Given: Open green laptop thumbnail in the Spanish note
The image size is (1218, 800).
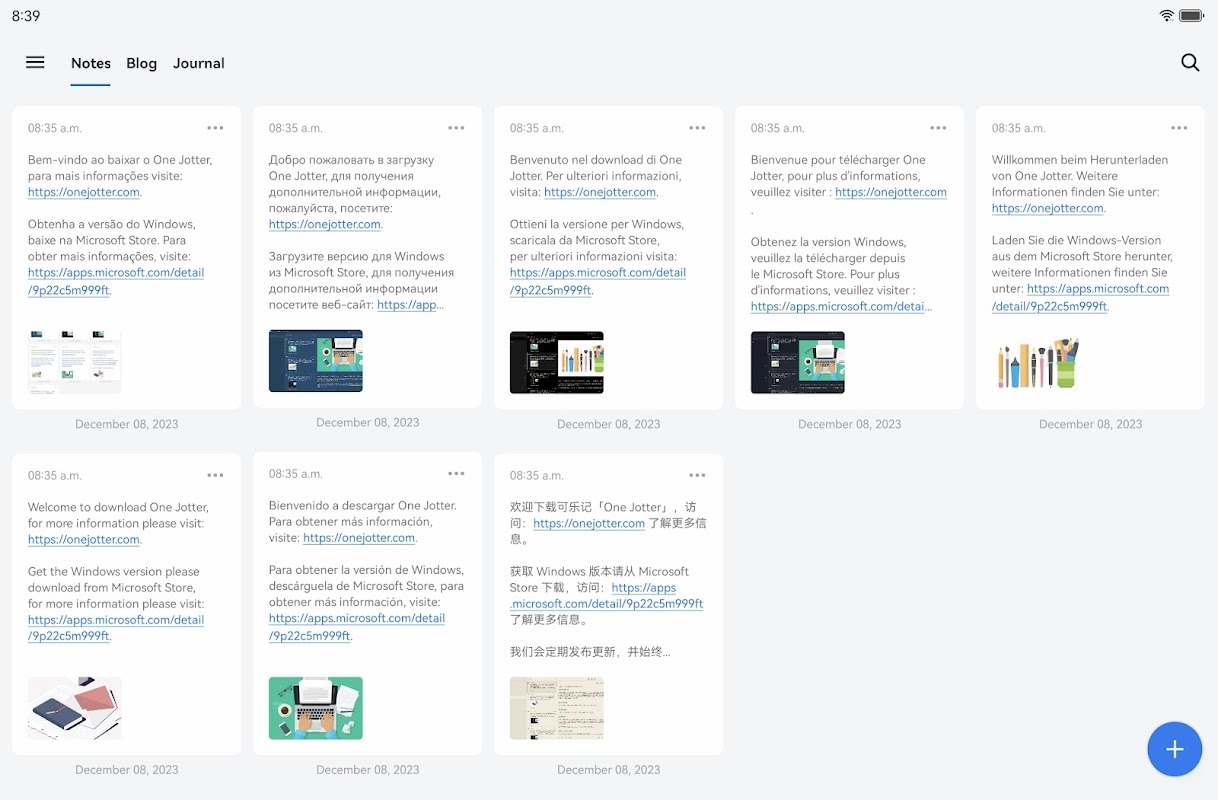Looking at the screenshot, I should point(316,708).
